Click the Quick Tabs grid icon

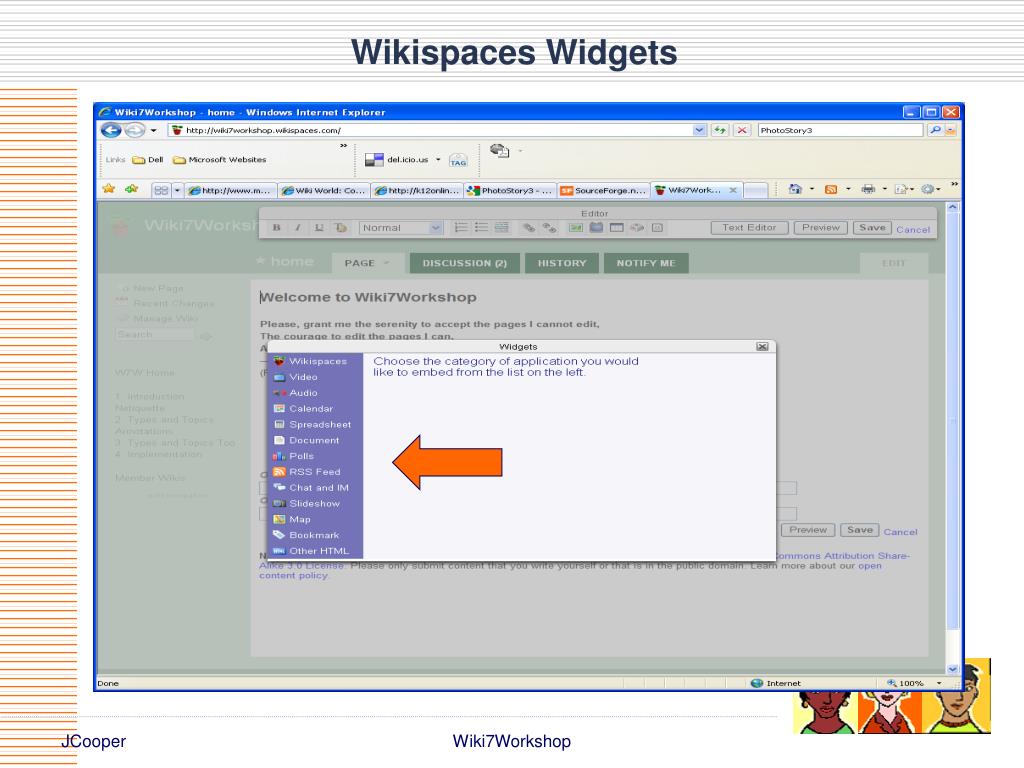161,190
